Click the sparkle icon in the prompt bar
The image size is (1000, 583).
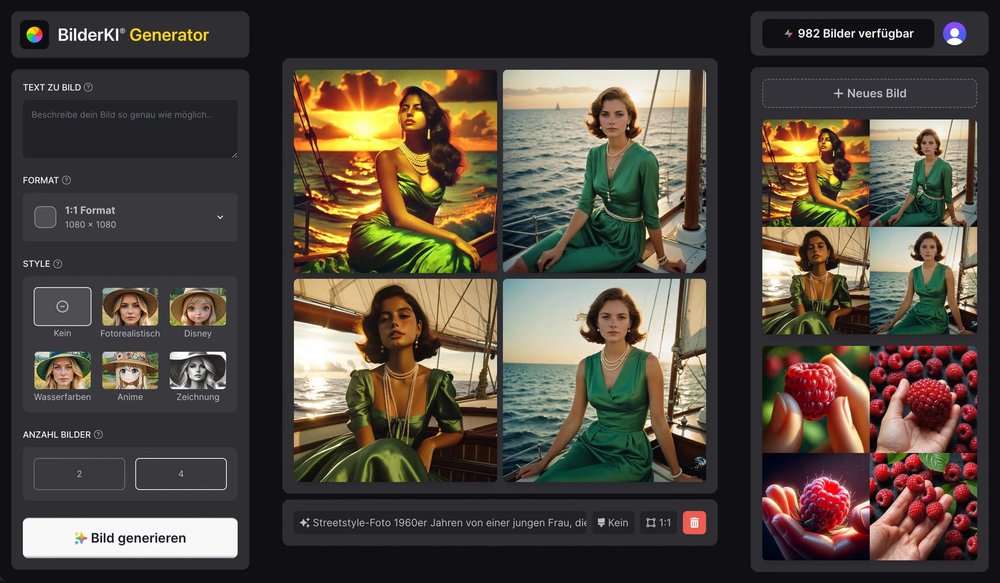pyautogui.click(x=303, y=521)
